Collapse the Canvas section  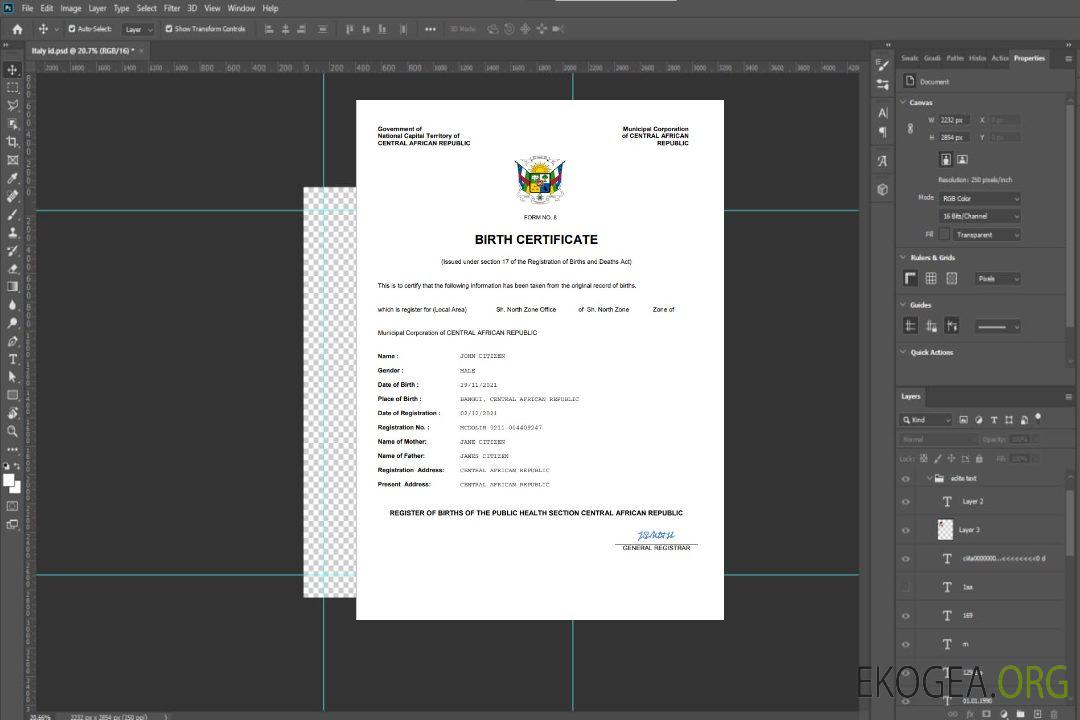[x=903, y=102]
